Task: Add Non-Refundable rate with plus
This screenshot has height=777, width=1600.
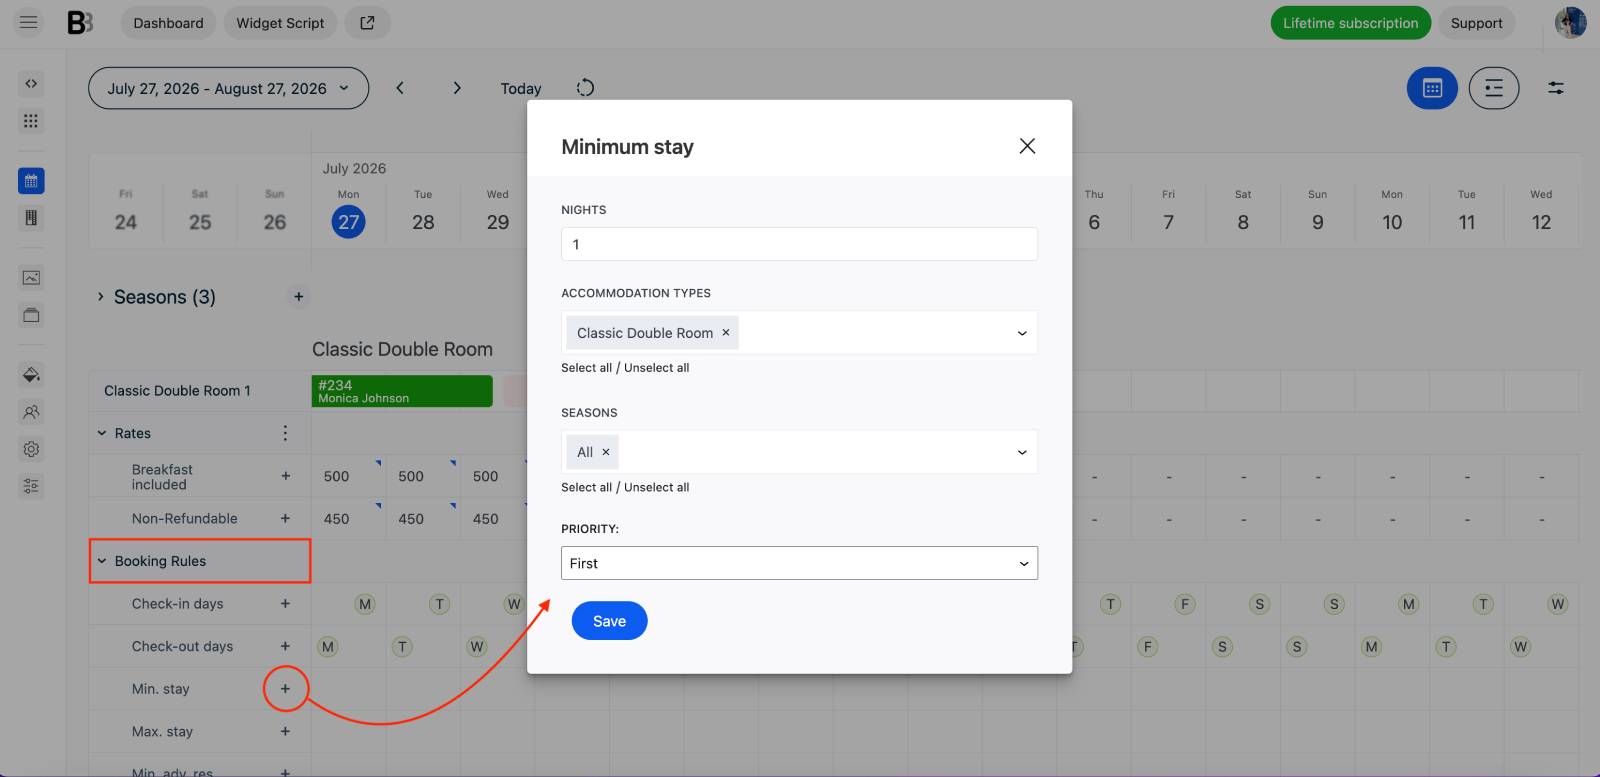Action: pyautogui.click(x=285, y=518)
